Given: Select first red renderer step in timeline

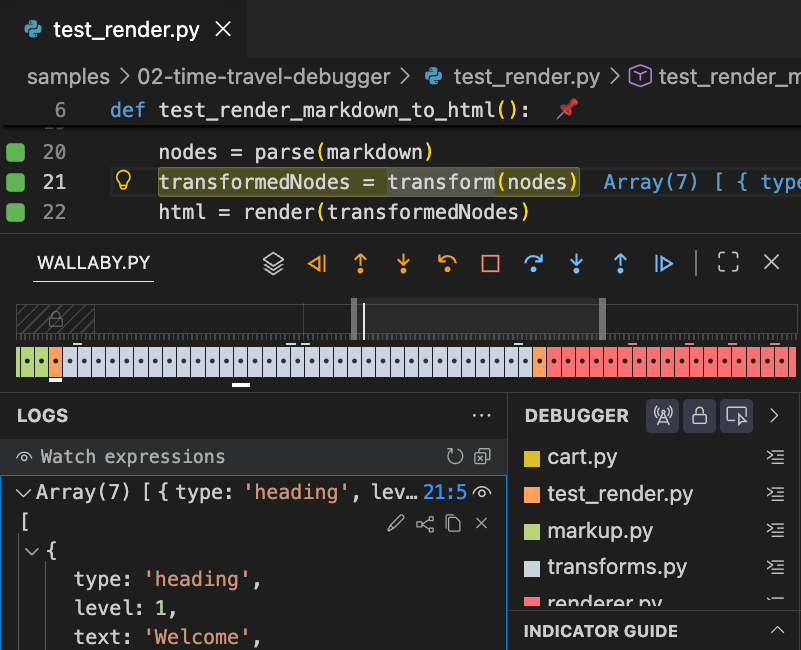Looking at the screenshot, I should (554, 362).
